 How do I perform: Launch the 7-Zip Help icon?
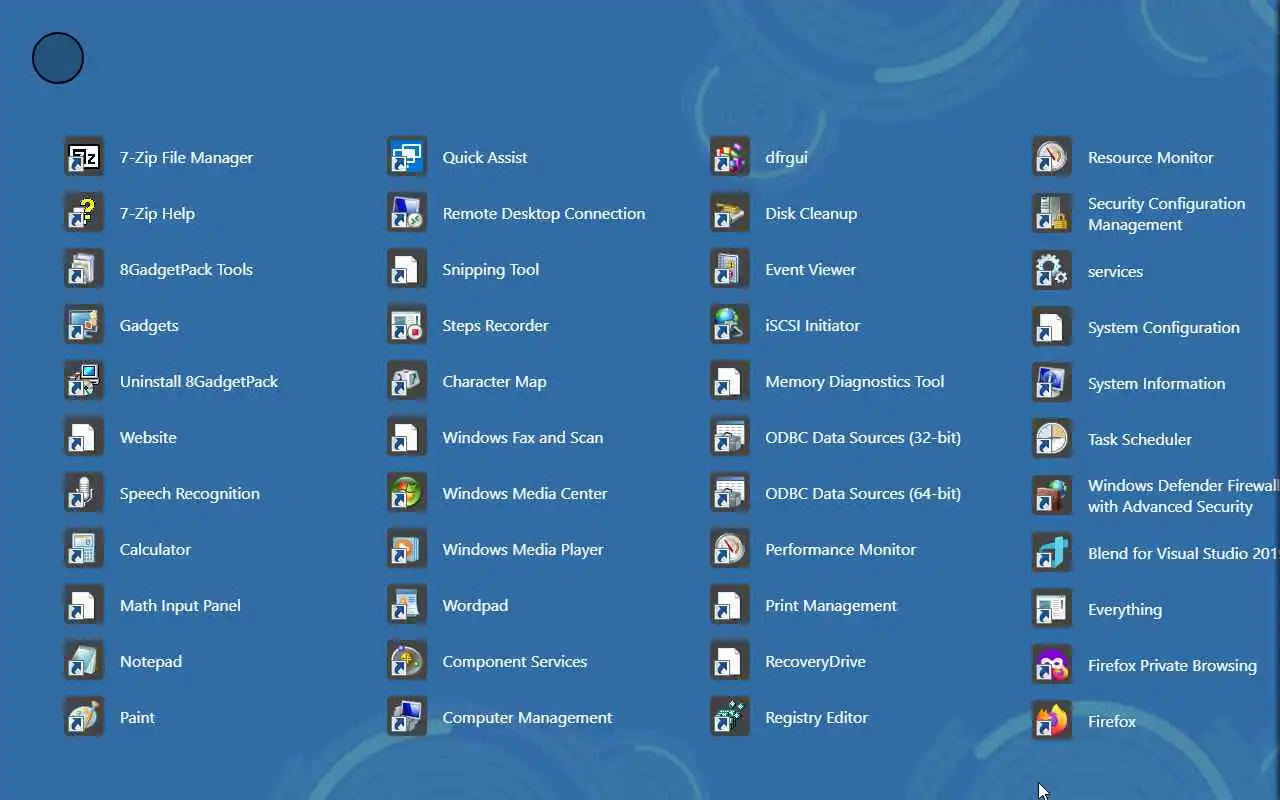pyautogui.click(x=84, y=213)
